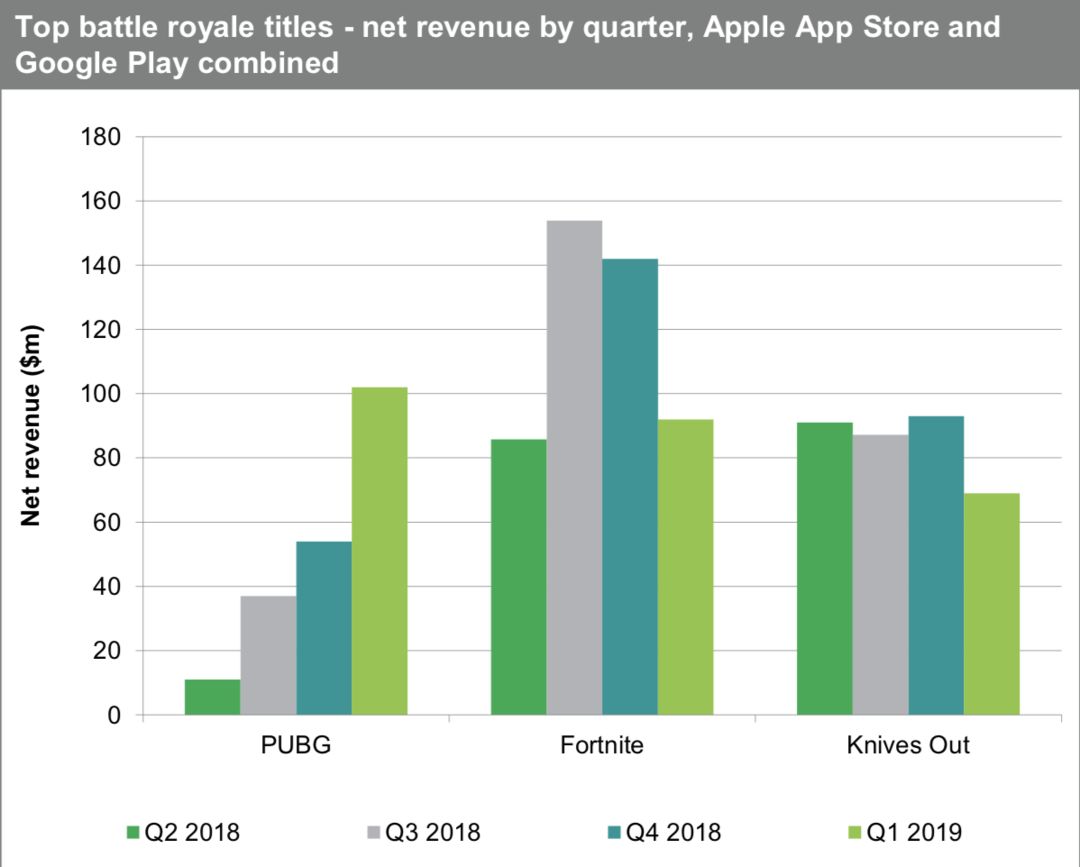Select the gray PUBG Q3 2018 bar
This screenshot has width=1080, height=867.
269,656
